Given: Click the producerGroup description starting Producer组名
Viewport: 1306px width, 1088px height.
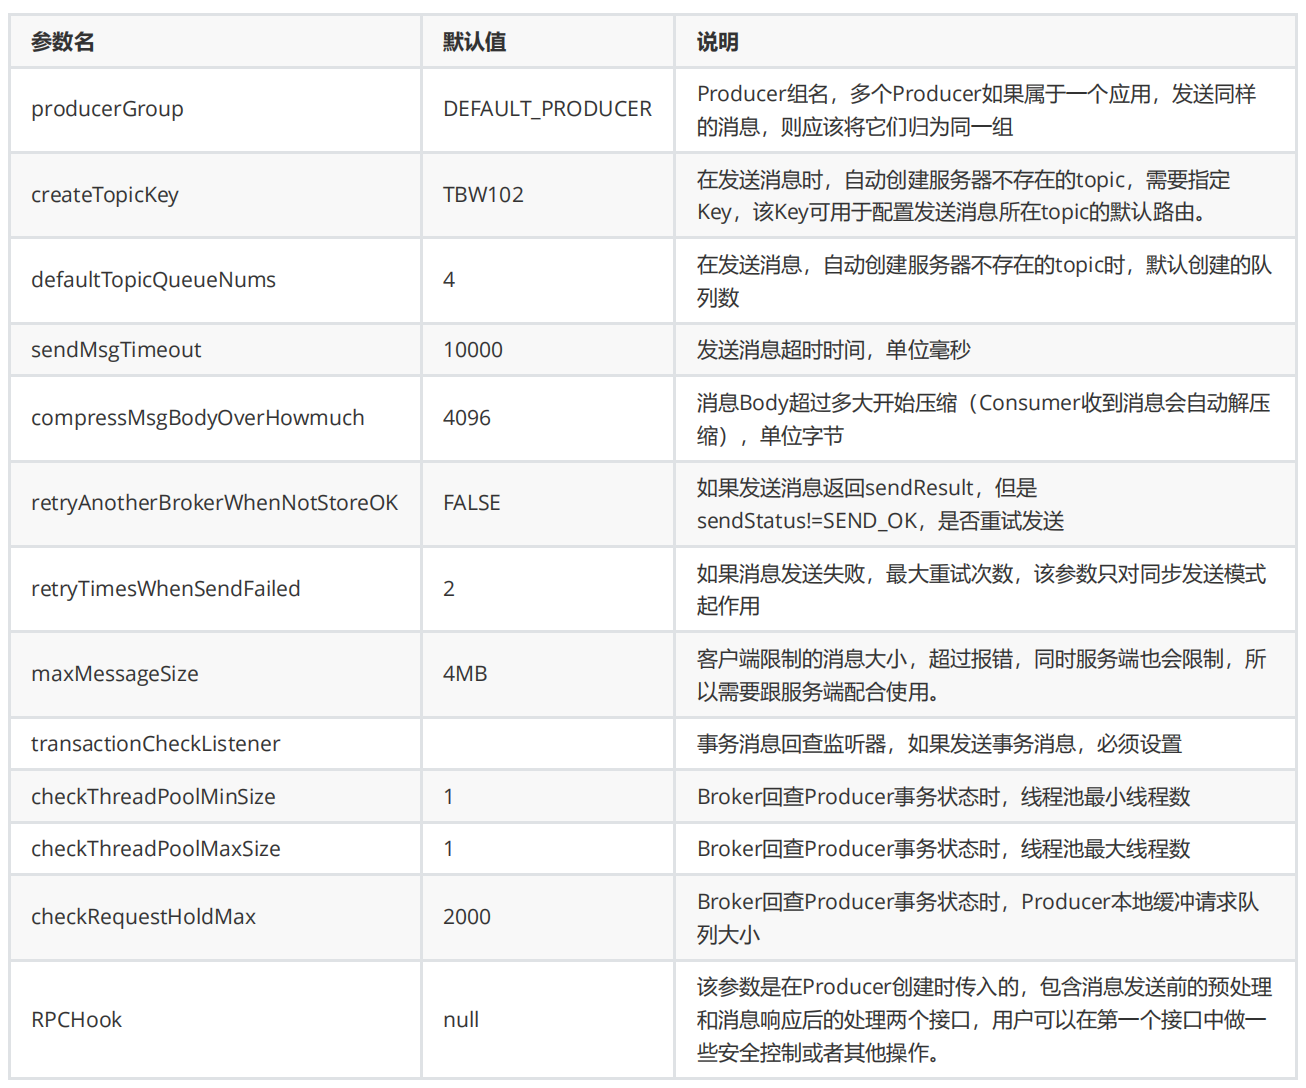Looking at the screenshot, I should (x=976, y=110).
